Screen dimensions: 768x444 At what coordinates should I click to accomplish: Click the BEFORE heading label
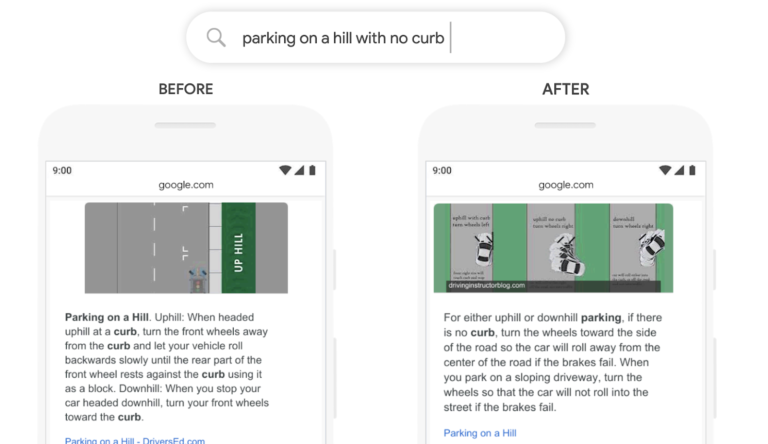[186, 89]
